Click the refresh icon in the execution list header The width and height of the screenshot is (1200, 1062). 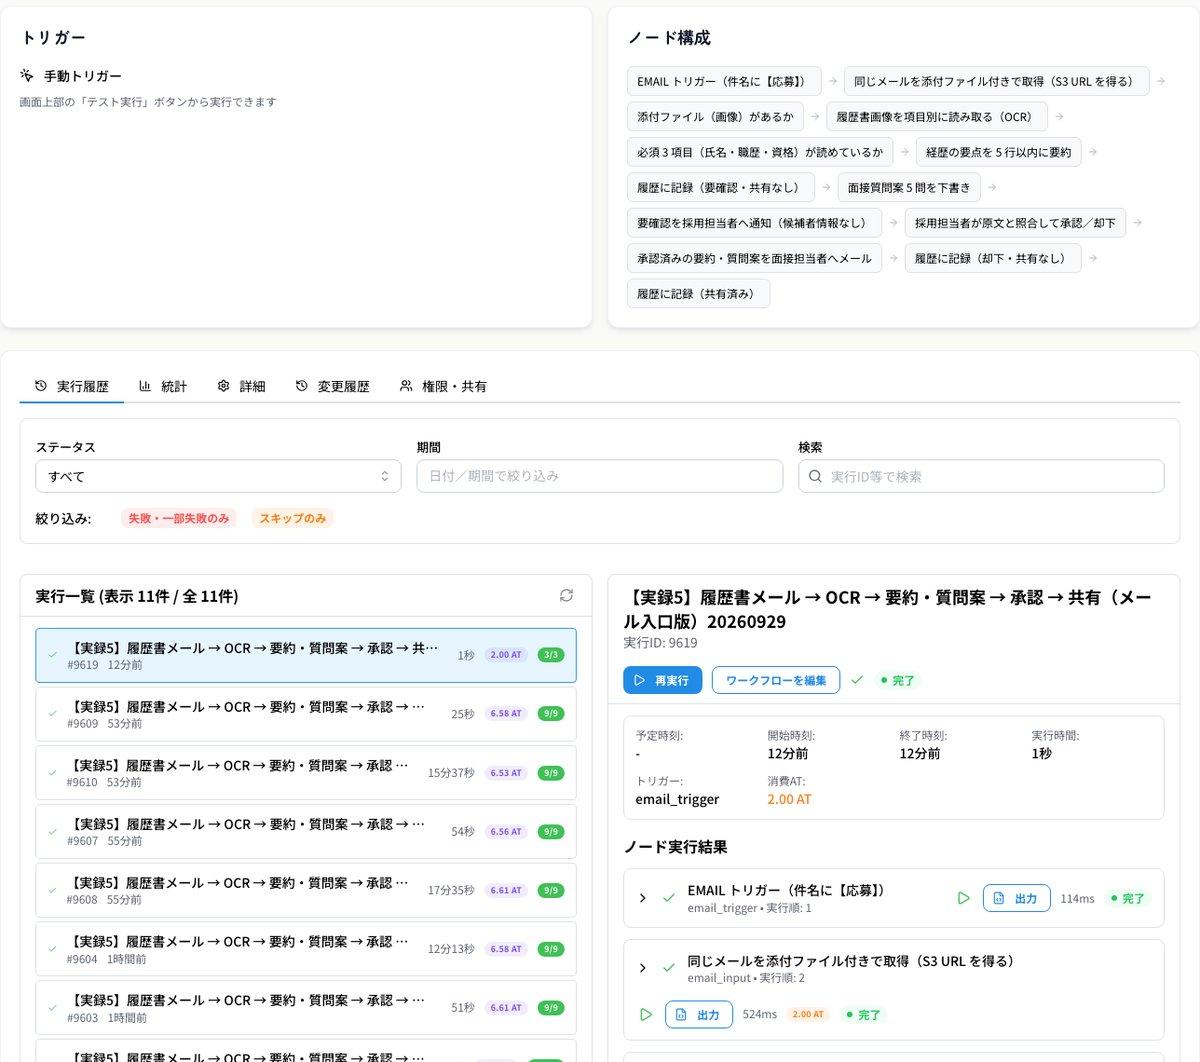click(566, 596)
